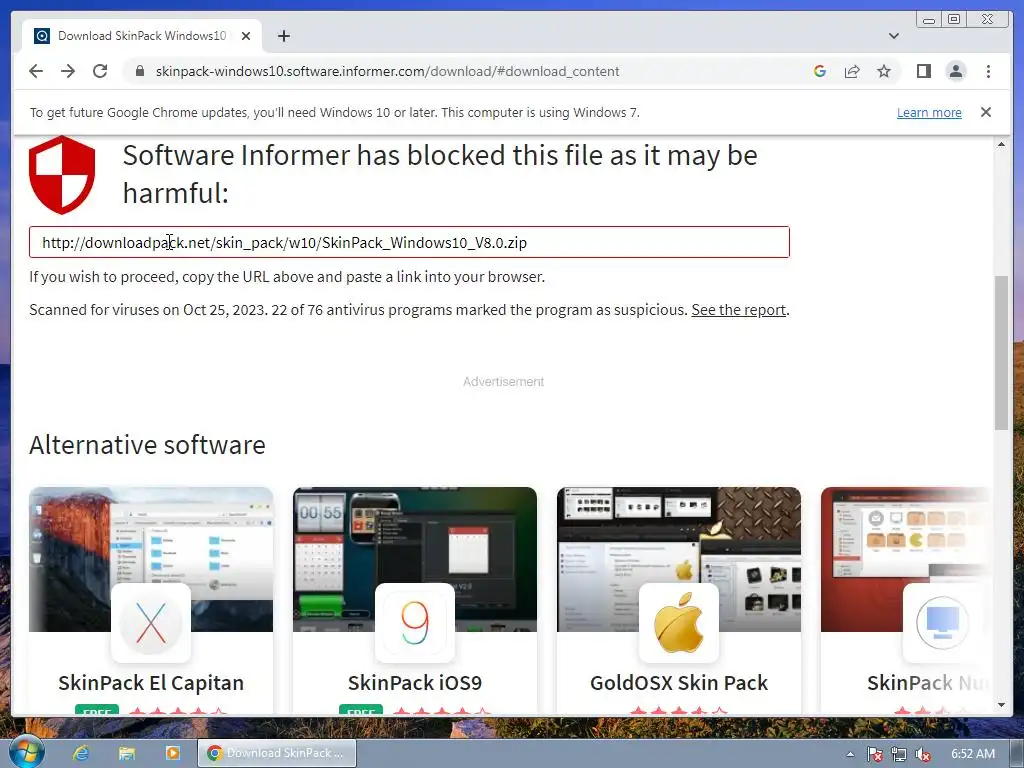Open the Chrome profile menu
This screenshot has width=1024, height=768.
[x=956, y=71]
